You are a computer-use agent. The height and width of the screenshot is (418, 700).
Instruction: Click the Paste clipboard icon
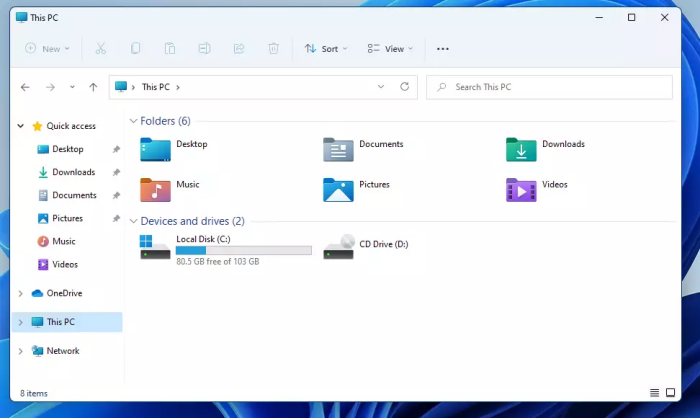[171, 48]
